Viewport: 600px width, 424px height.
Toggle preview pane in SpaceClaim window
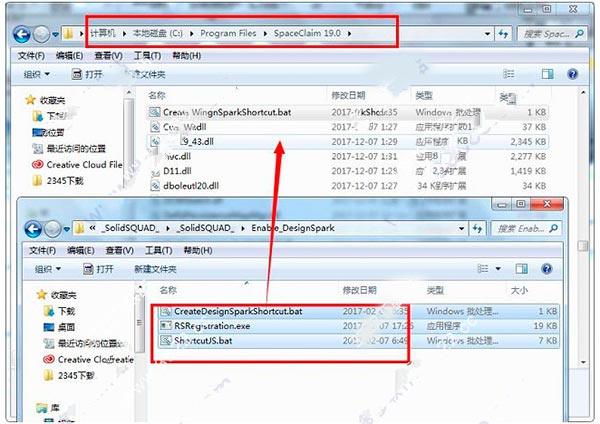(x=548, y=74)
